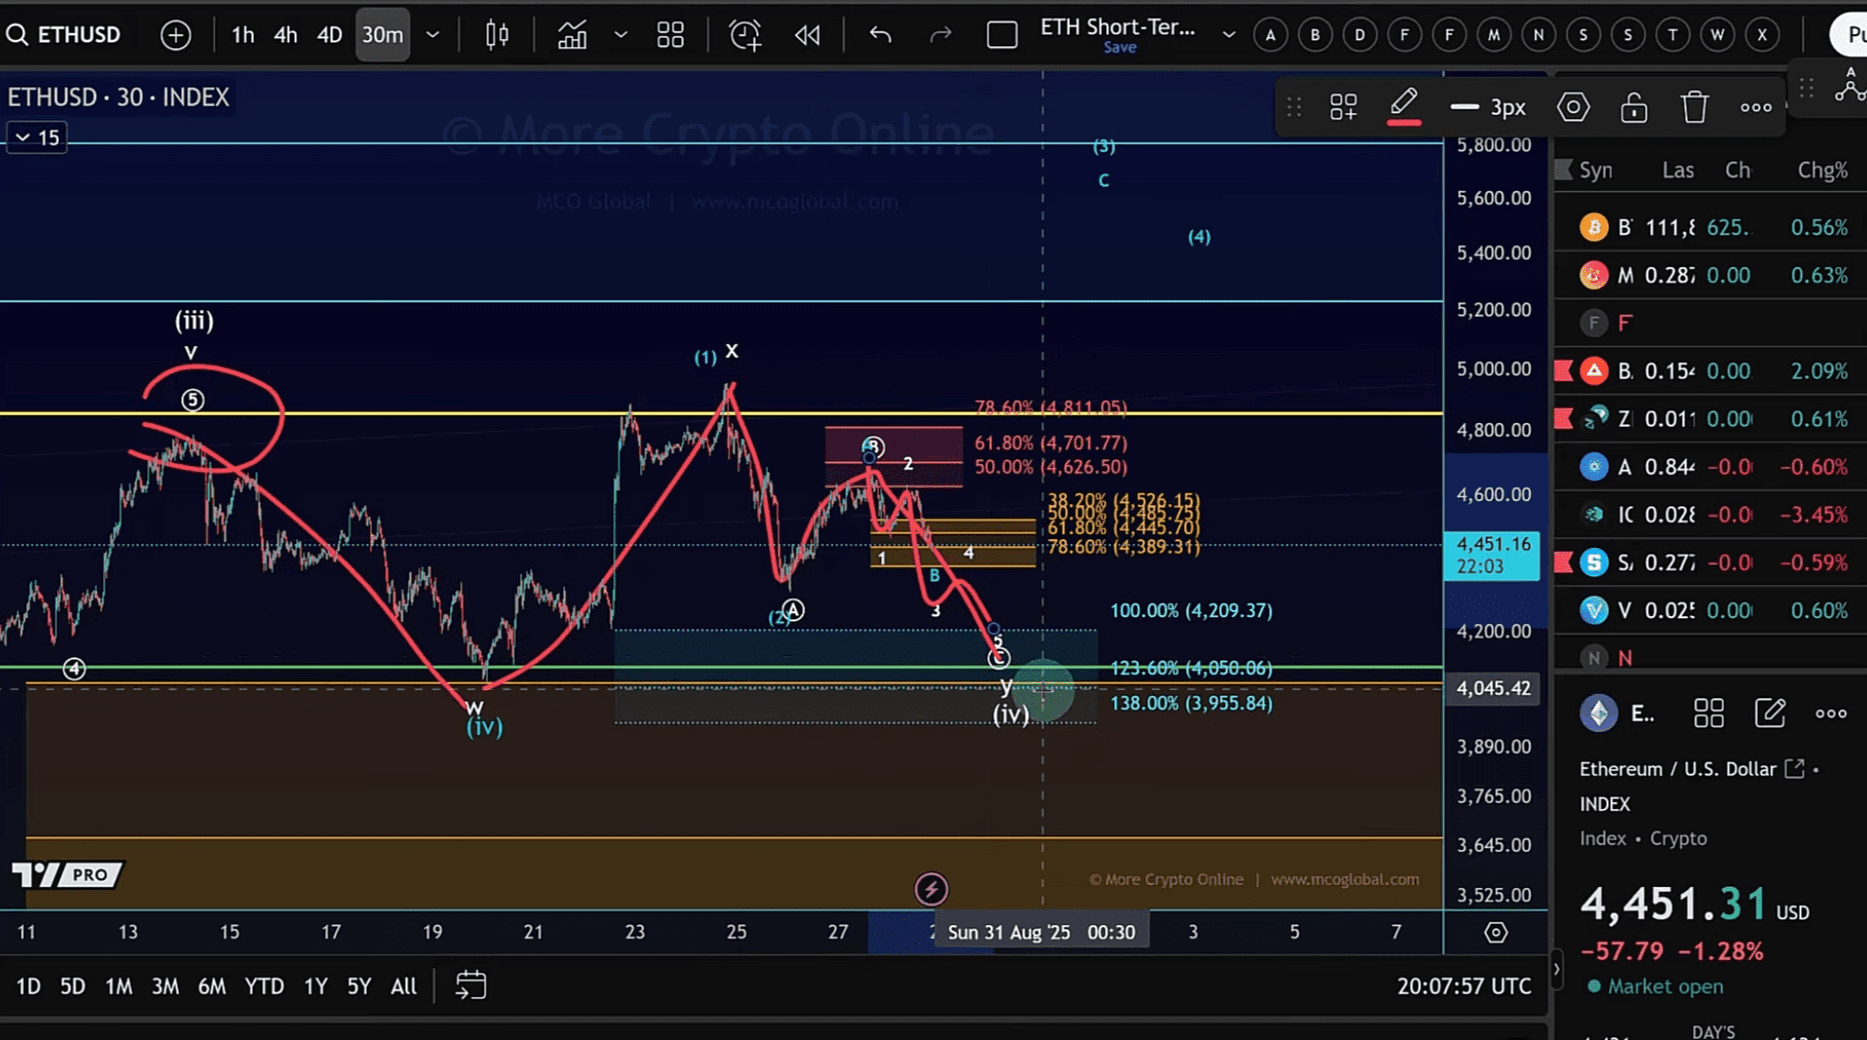Select the Bitcoin row showing 0.56%
Viewport: 1867px width, 1040px height.
[x=1710, y=227]
